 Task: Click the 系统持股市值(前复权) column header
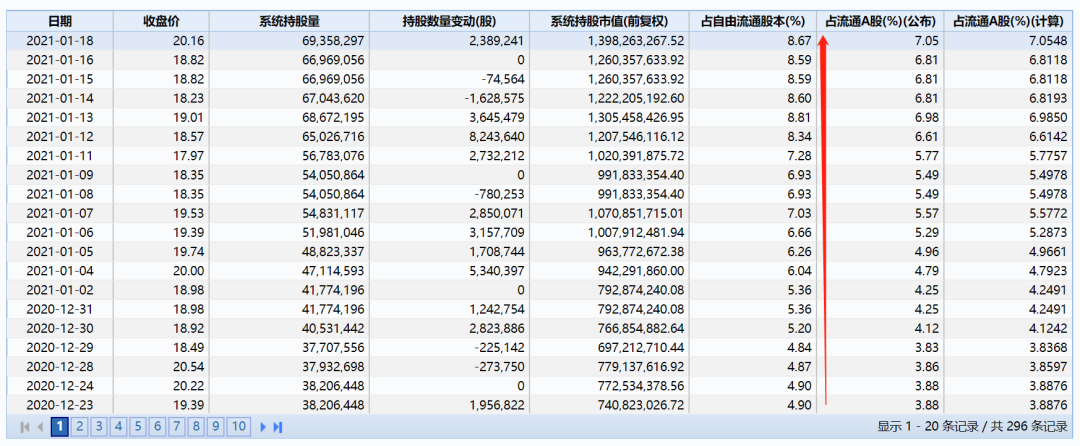pos(610,21)
